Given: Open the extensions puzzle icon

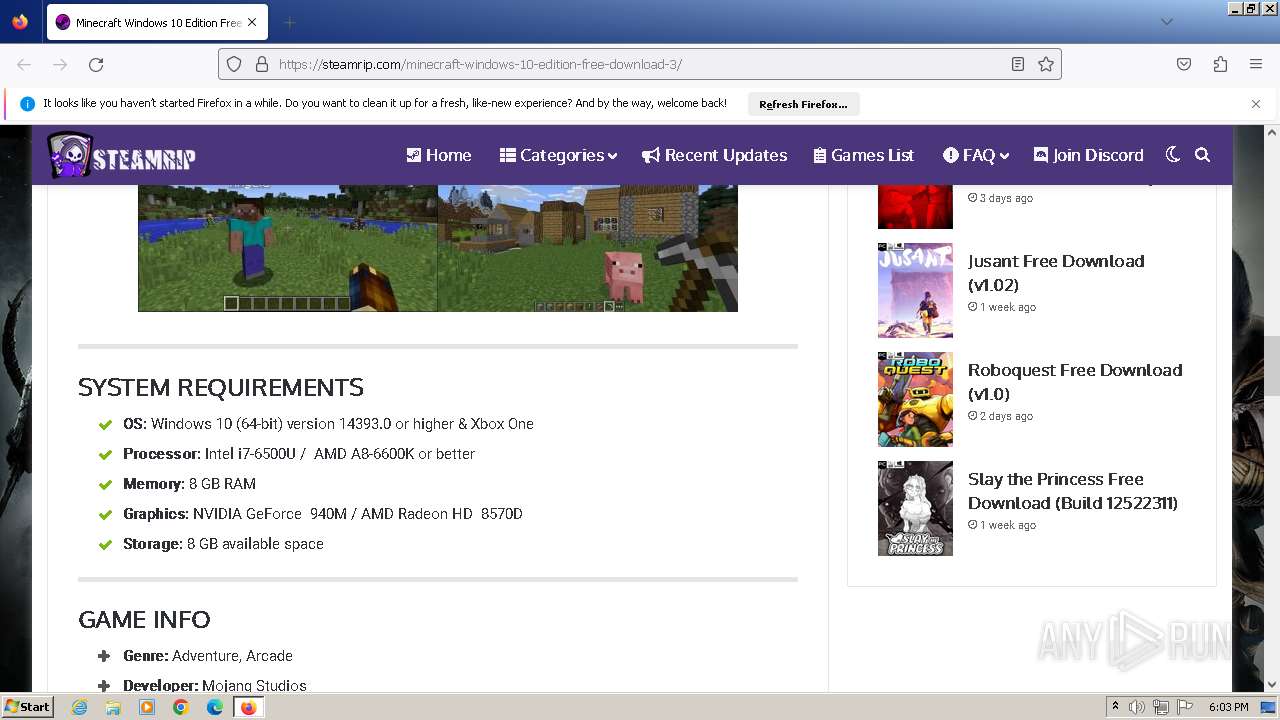Looking at the screenshot, I should click(x=1220, y=64).
